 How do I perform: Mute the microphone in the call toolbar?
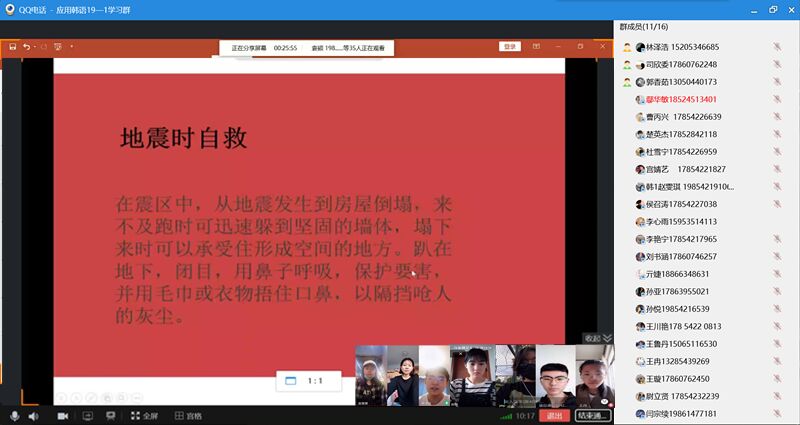coord(14,415)
